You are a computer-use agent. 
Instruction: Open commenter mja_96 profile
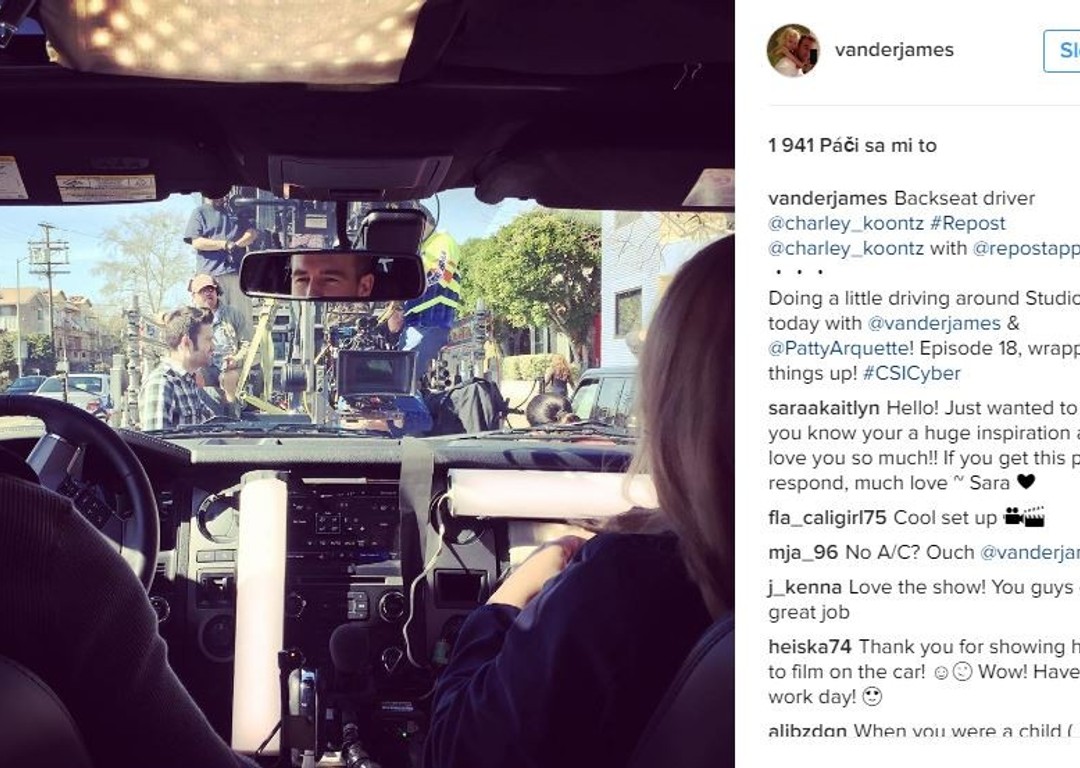pyautogui.click(x=803, y=552)
